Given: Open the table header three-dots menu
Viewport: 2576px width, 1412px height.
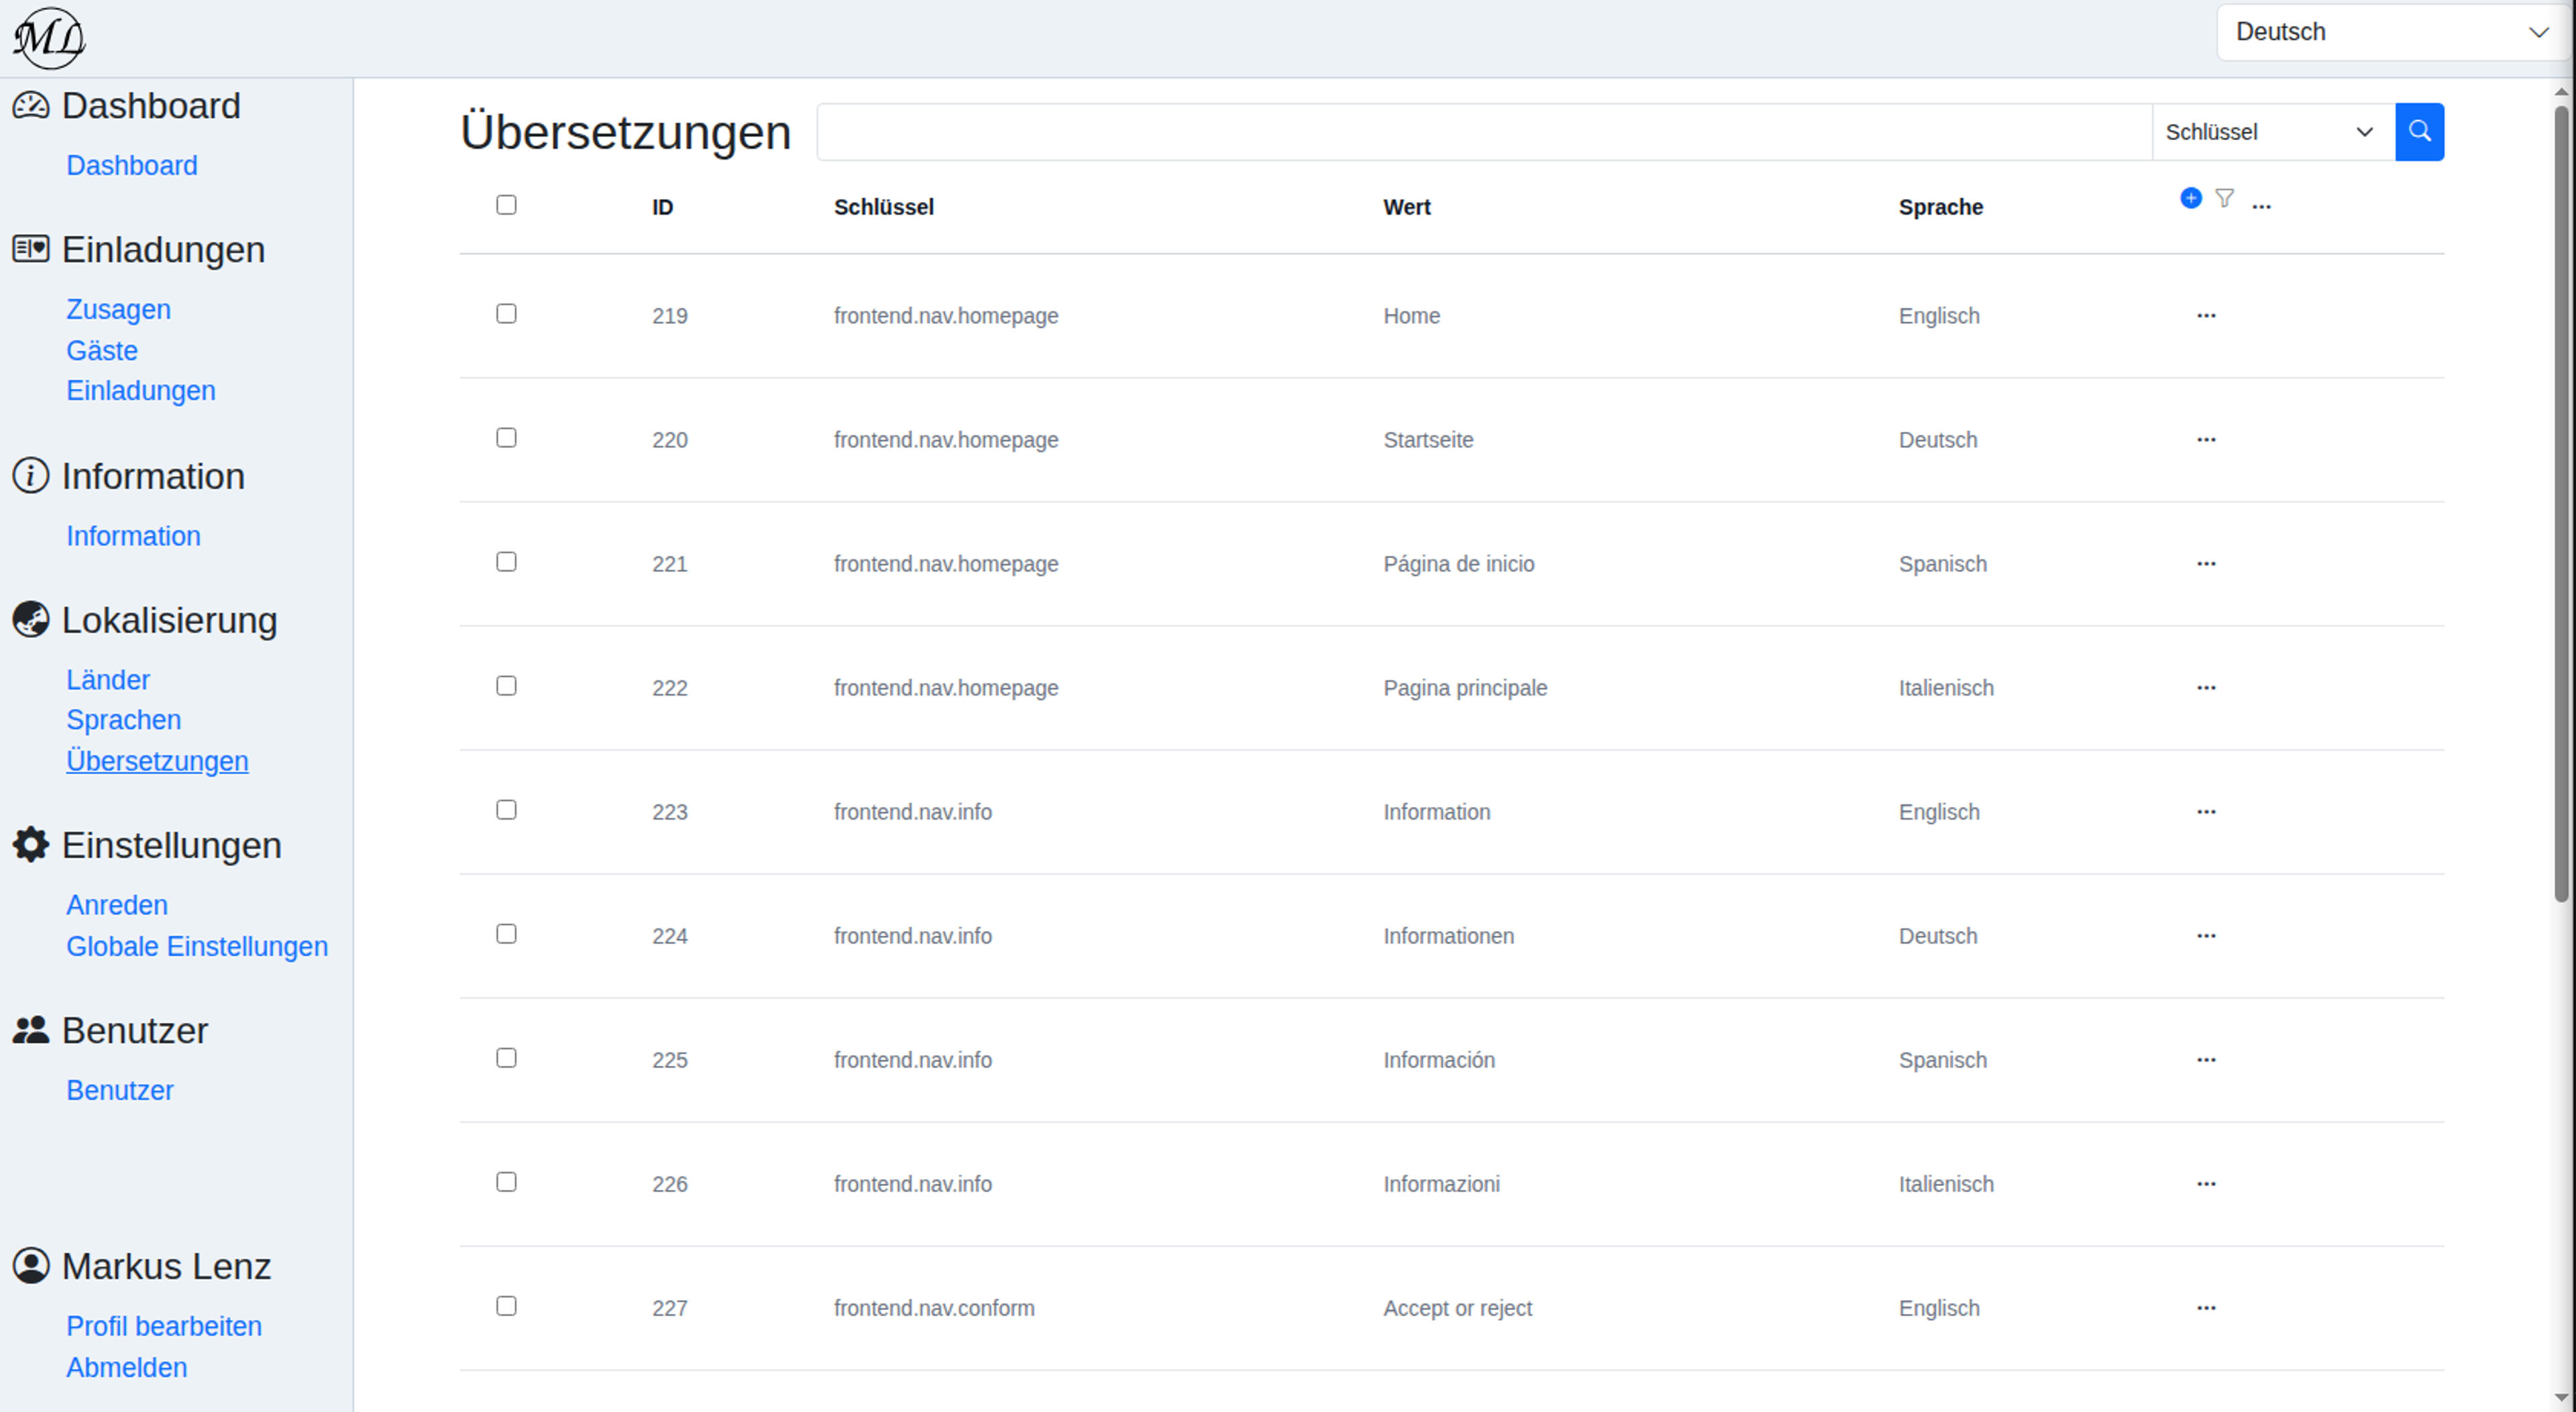Looking at the screenshot, I should coord(2261,206).
